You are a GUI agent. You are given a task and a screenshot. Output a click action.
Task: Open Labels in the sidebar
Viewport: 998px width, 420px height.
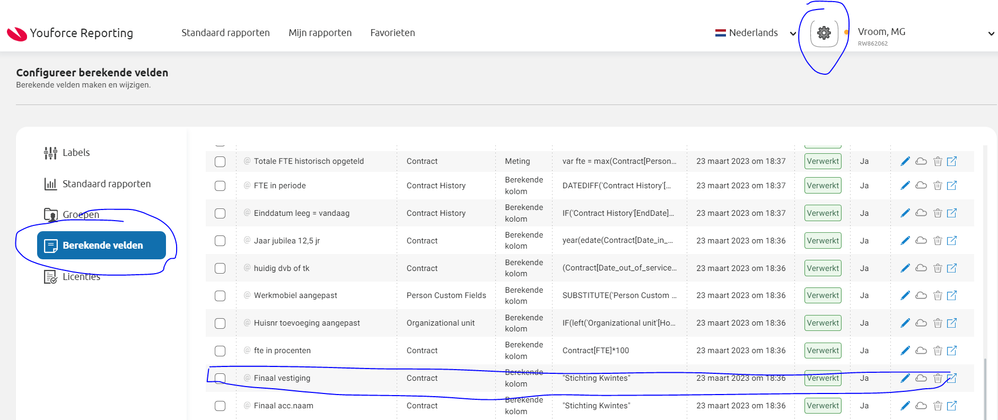click(x=67, y=153)
